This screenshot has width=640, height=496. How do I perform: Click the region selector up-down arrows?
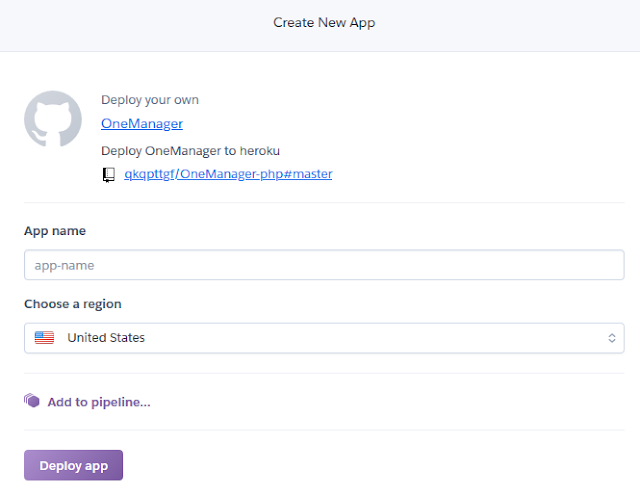tap(612, 338)
